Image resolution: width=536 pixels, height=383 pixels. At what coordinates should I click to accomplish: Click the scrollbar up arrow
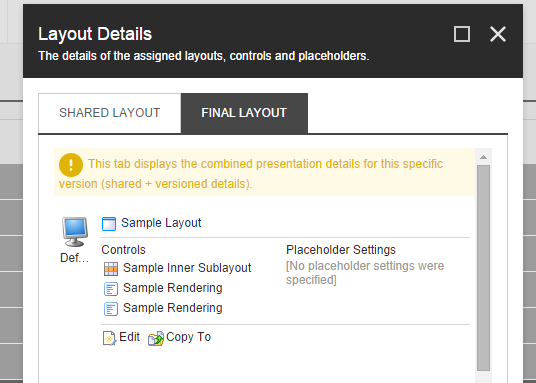pyautogui.click(x=483, y=157)
